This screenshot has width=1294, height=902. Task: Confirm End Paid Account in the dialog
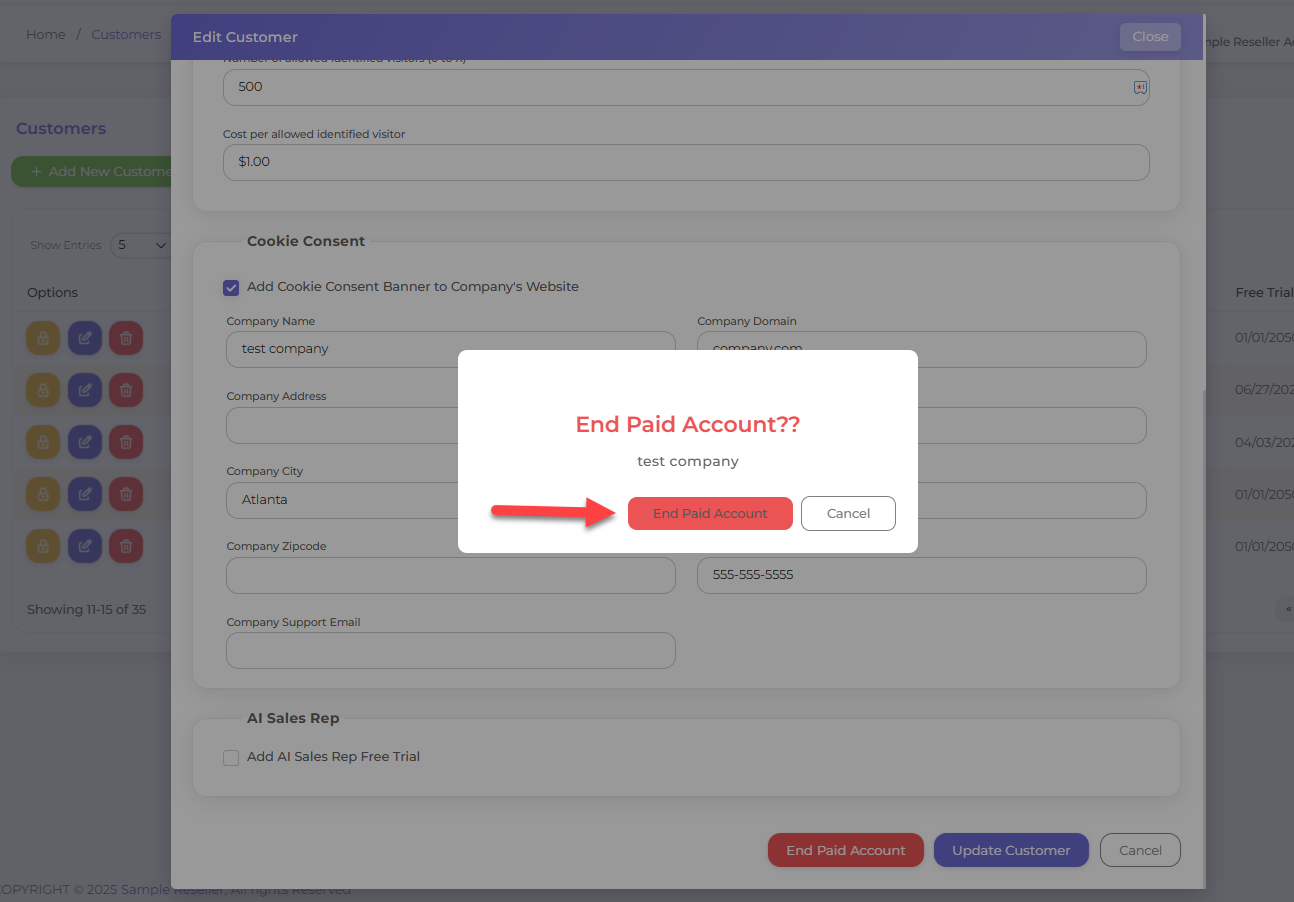tap(710, 513)
